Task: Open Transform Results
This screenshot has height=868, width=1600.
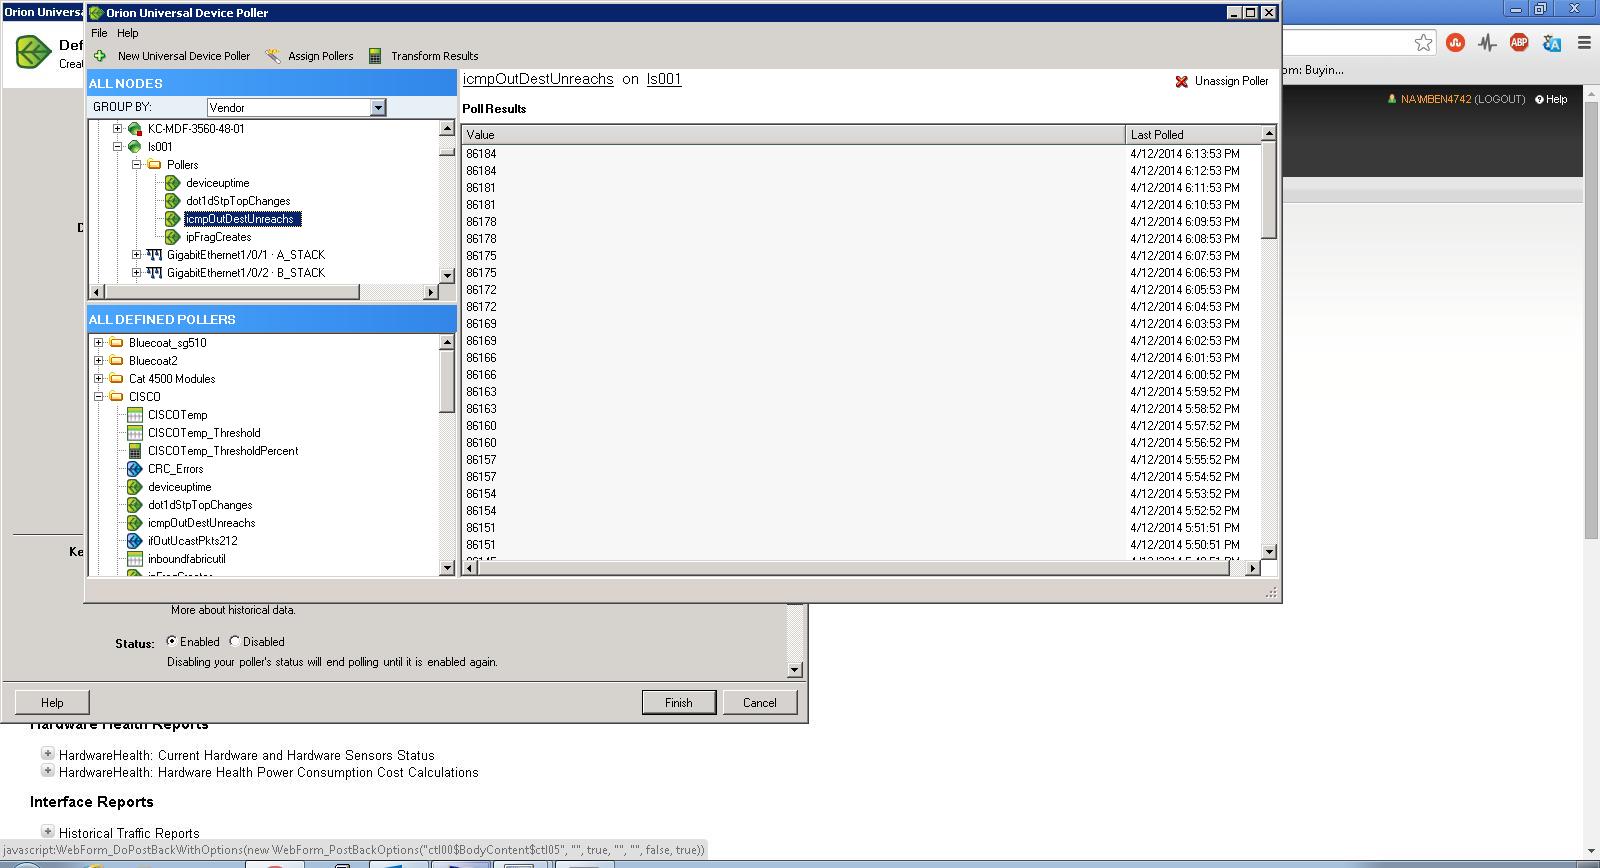Action: [435, 56]
